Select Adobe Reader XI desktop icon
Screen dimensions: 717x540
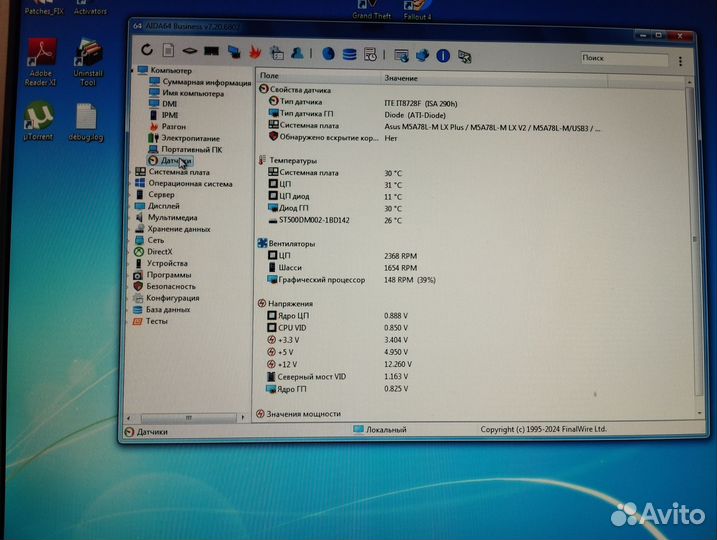point(41,60)
